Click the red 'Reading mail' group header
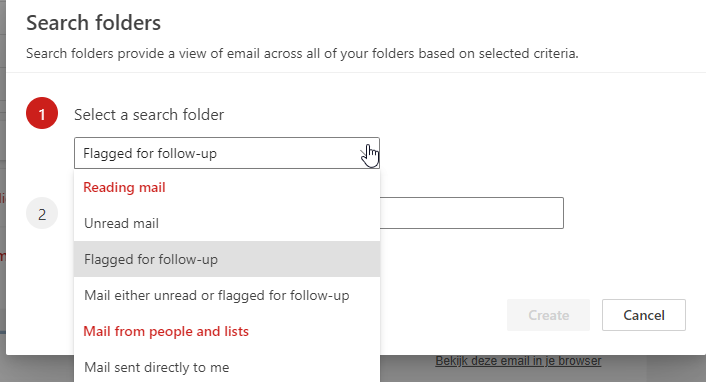The width and height of the screenshot is (706, 382). tap(124, 187)
